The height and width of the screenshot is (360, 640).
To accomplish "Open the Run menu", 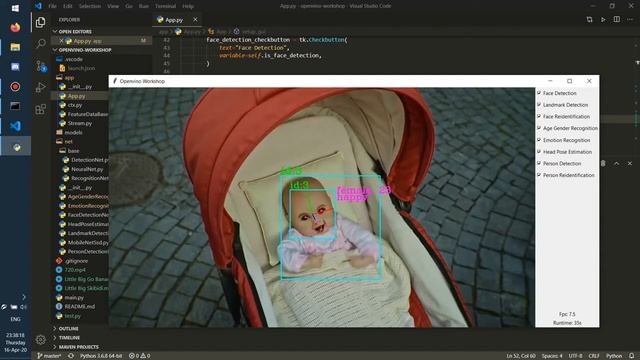I will coord(144,6).
